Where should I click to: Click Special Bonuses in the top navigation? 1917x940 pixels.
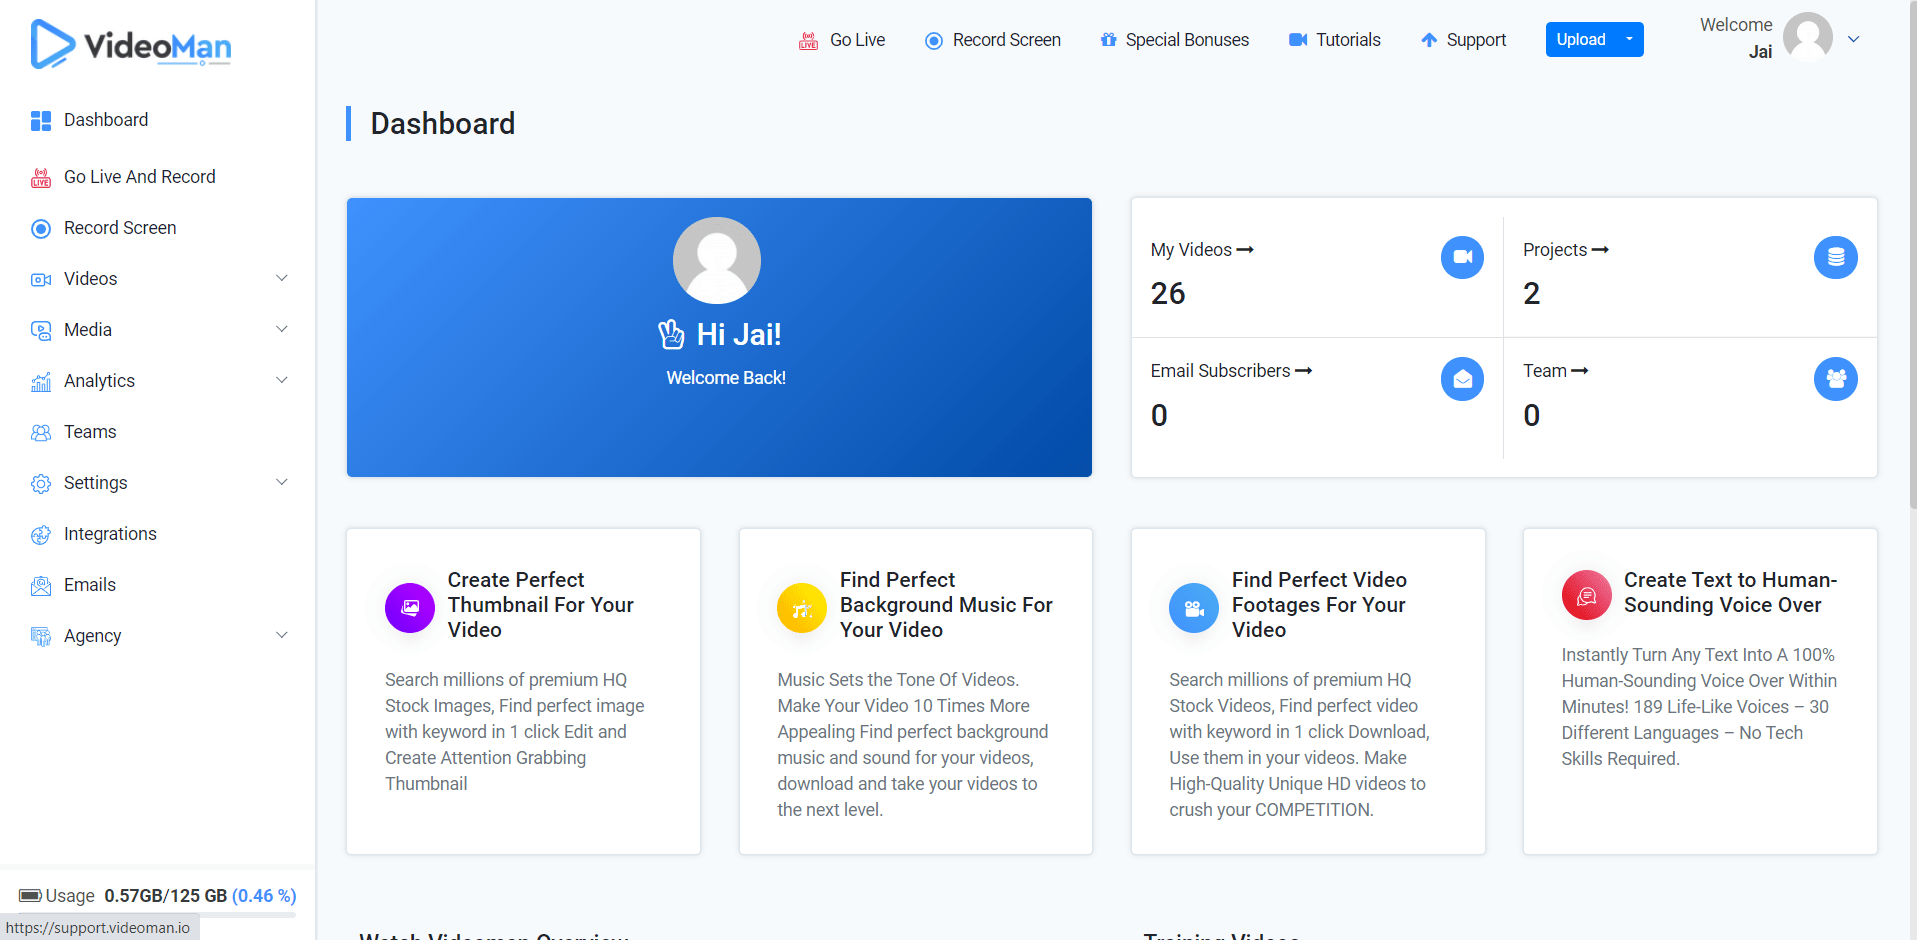1187,40
